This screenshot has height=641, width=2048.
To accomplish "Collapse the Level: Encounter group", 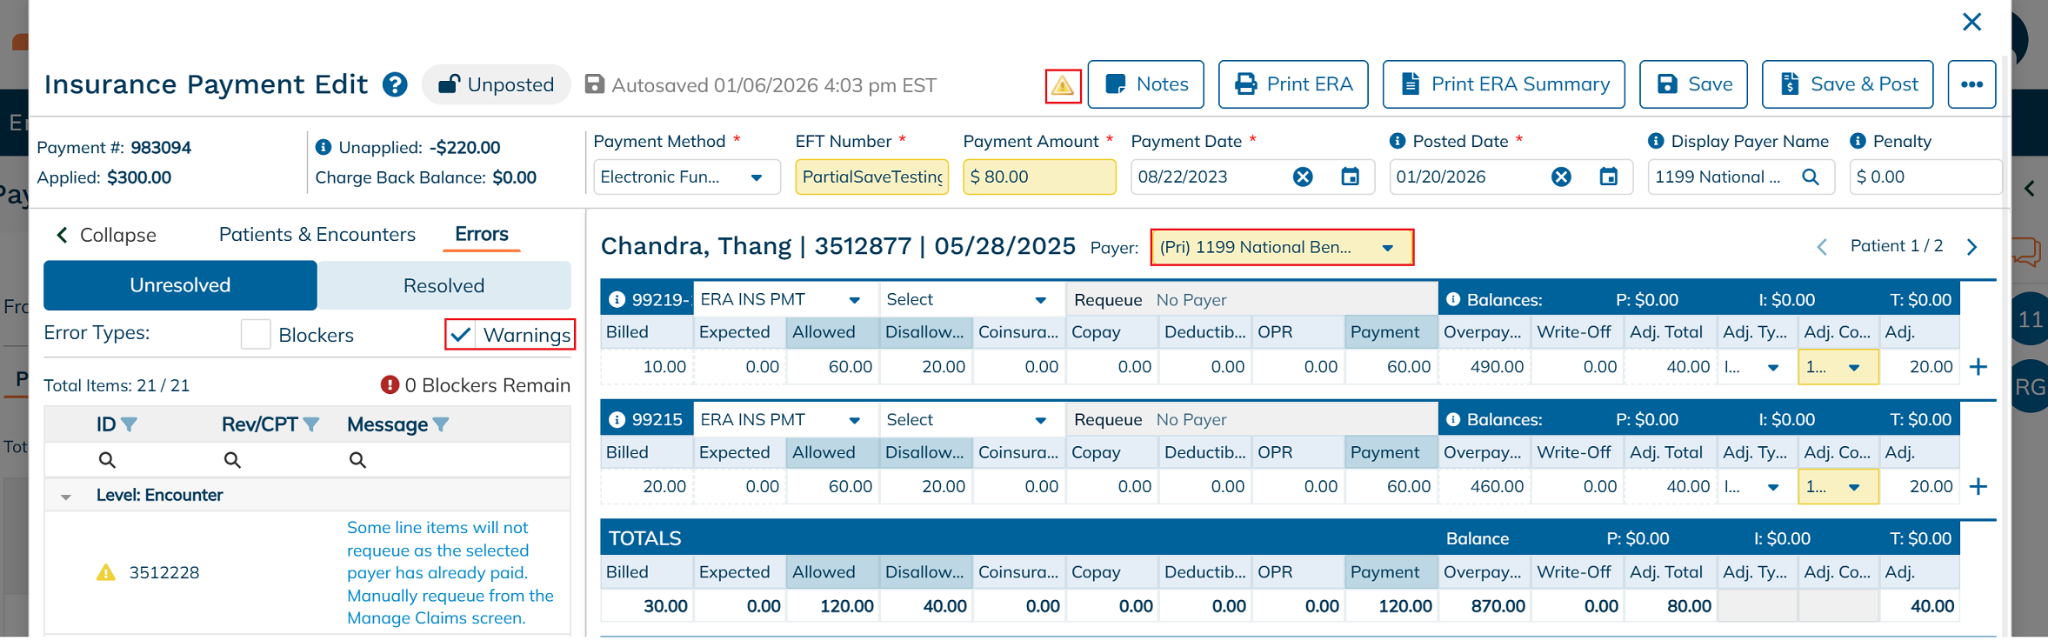I will (66, 496).
